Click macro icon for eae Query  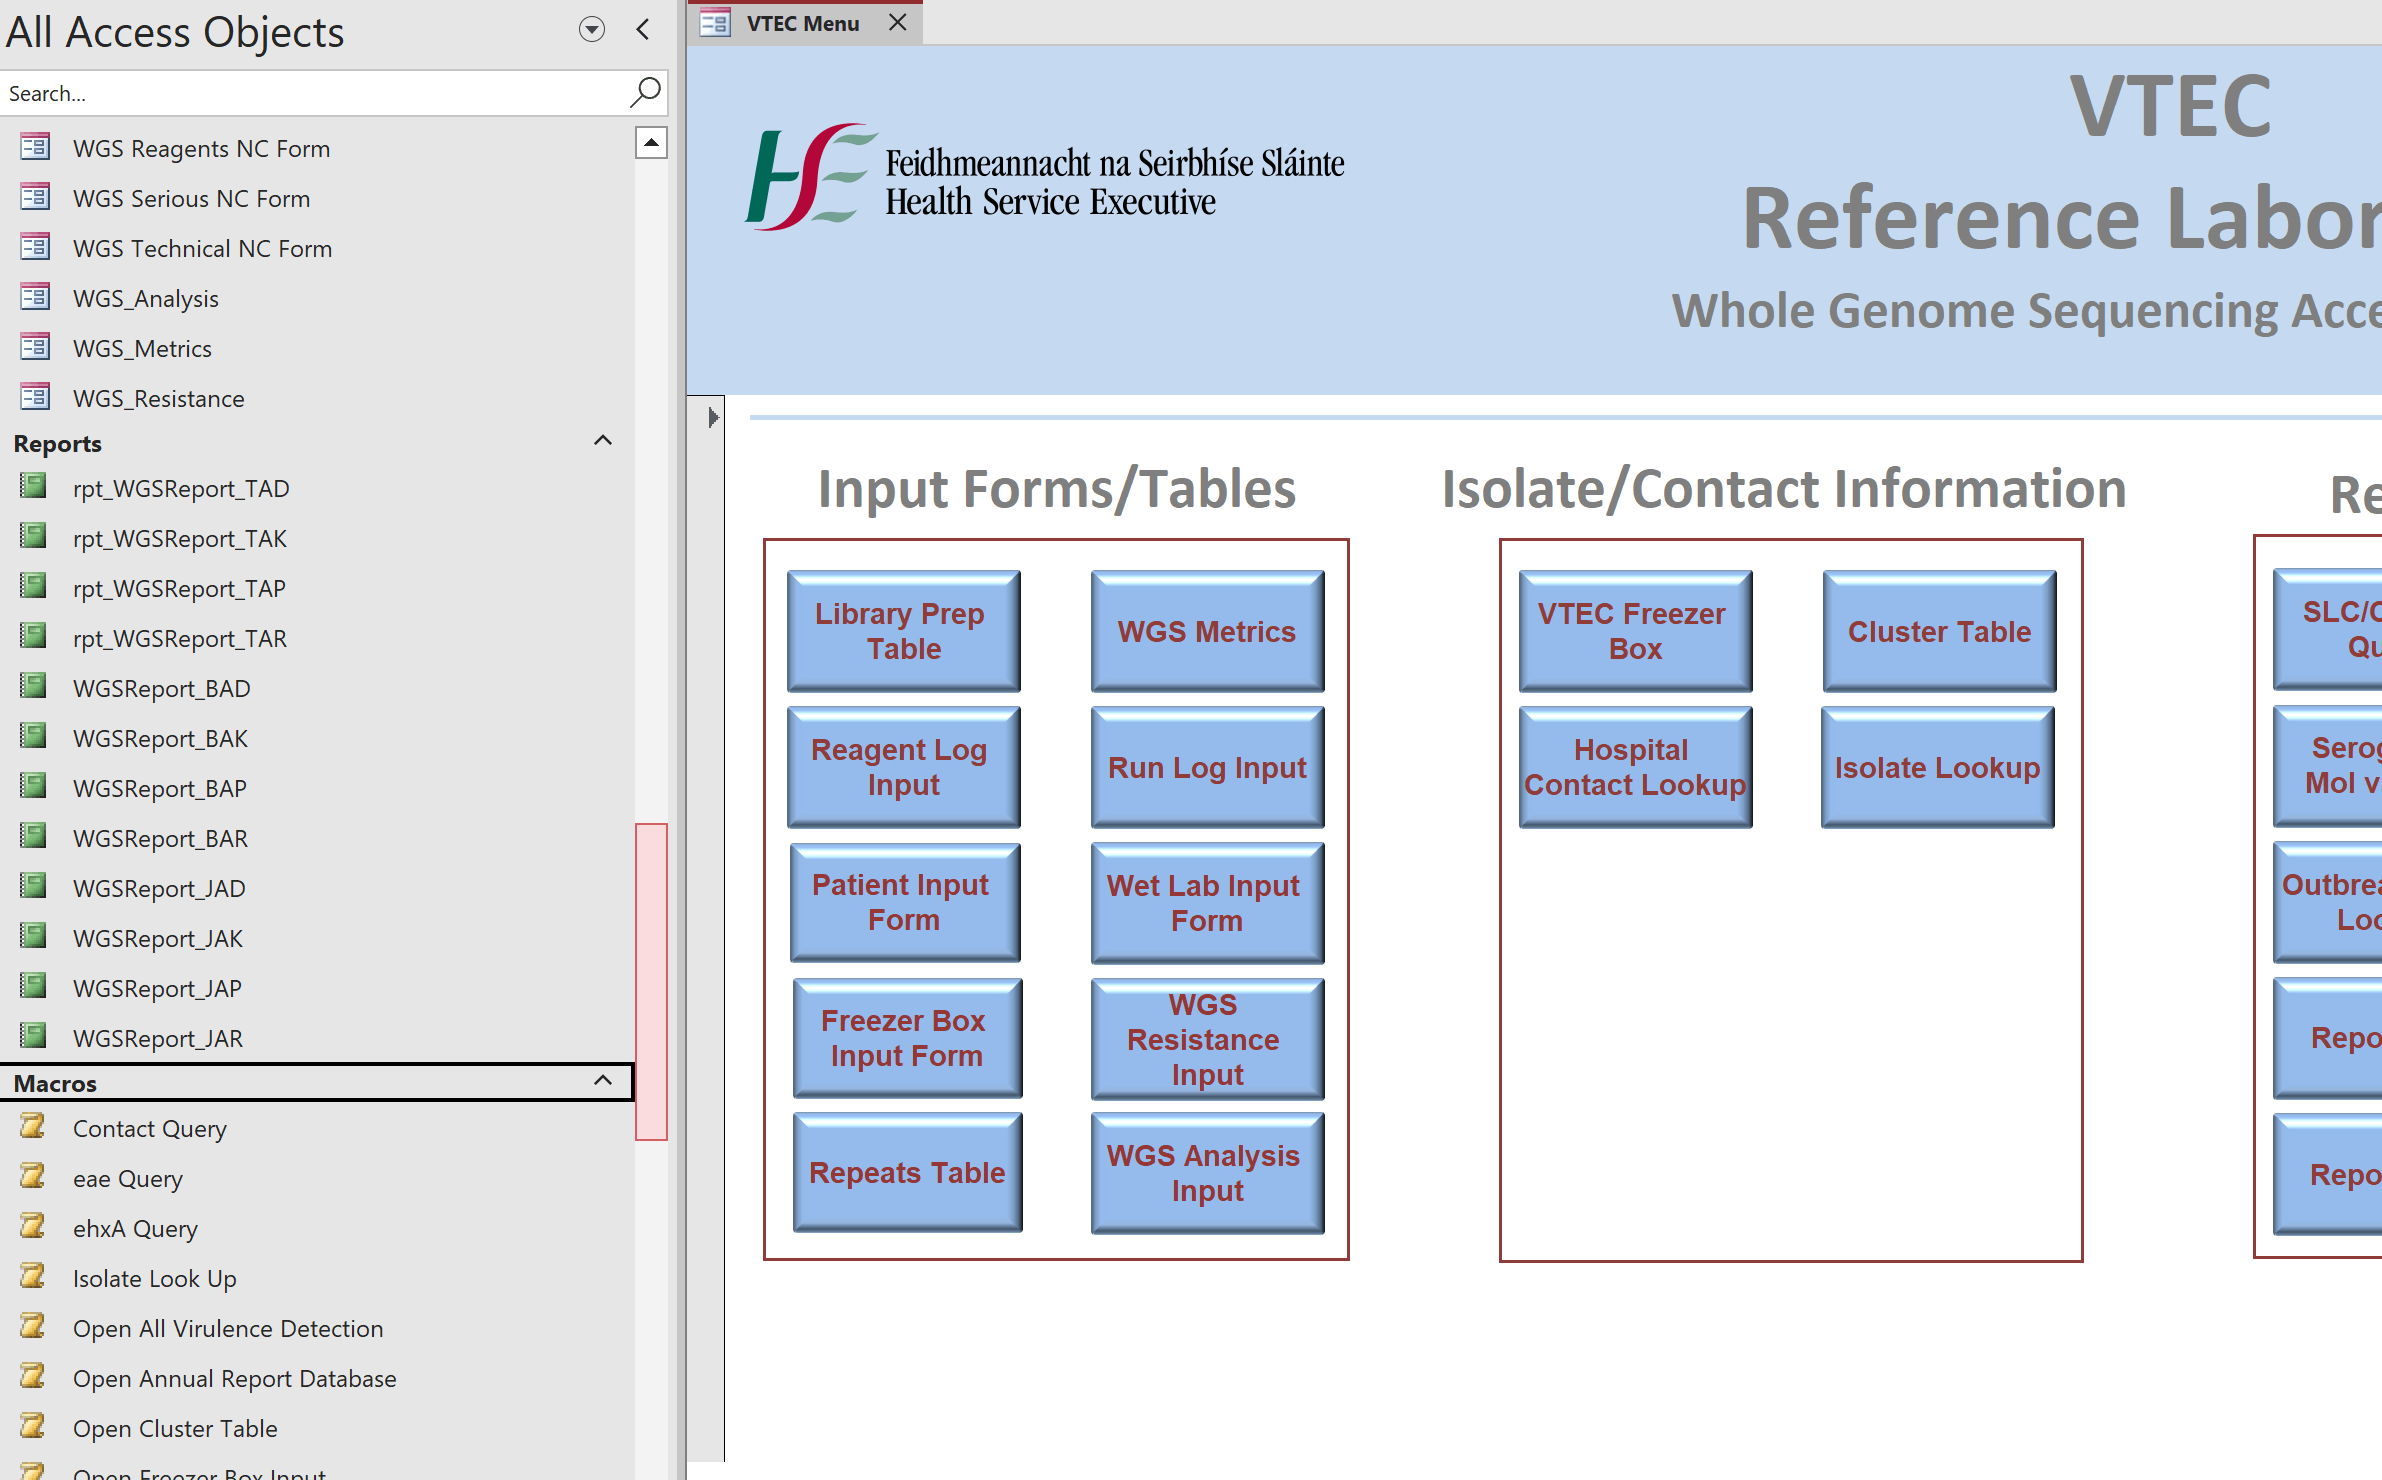tap(34, 1177)
